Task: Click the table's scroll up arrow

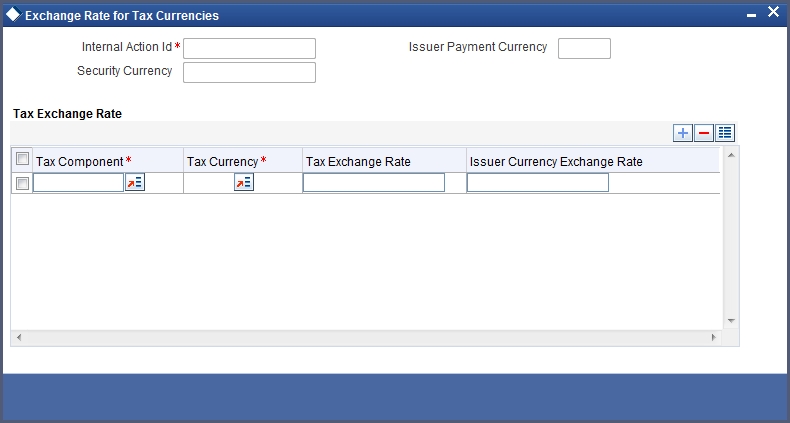Action: pyautogui.click(x=731, y=155)
